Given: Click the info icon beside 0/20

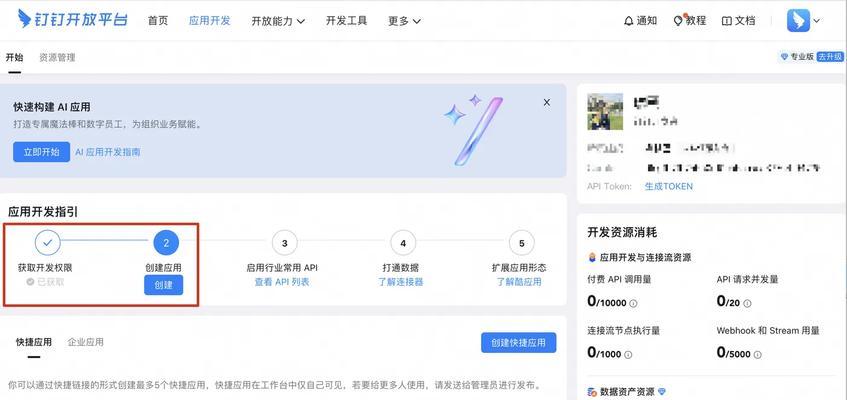Looking at the screenshot, I should 747,304.
